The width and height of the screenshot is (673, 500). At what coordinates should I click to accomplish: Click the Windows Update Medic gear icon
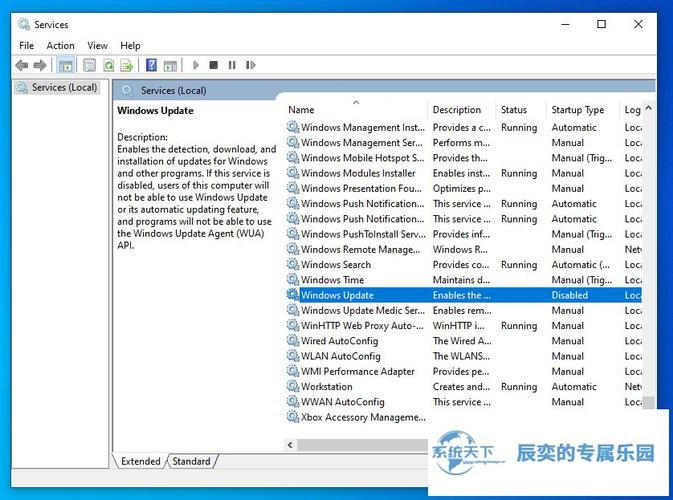point(293,310)
